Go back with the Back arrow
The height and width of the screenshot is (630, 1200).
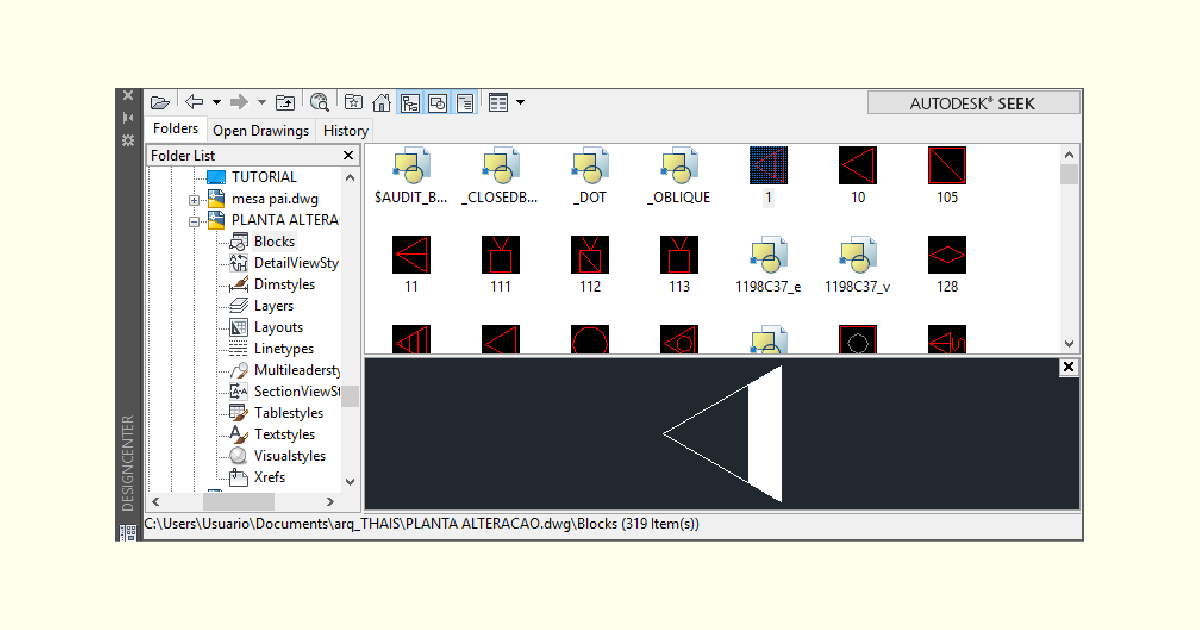195,102
